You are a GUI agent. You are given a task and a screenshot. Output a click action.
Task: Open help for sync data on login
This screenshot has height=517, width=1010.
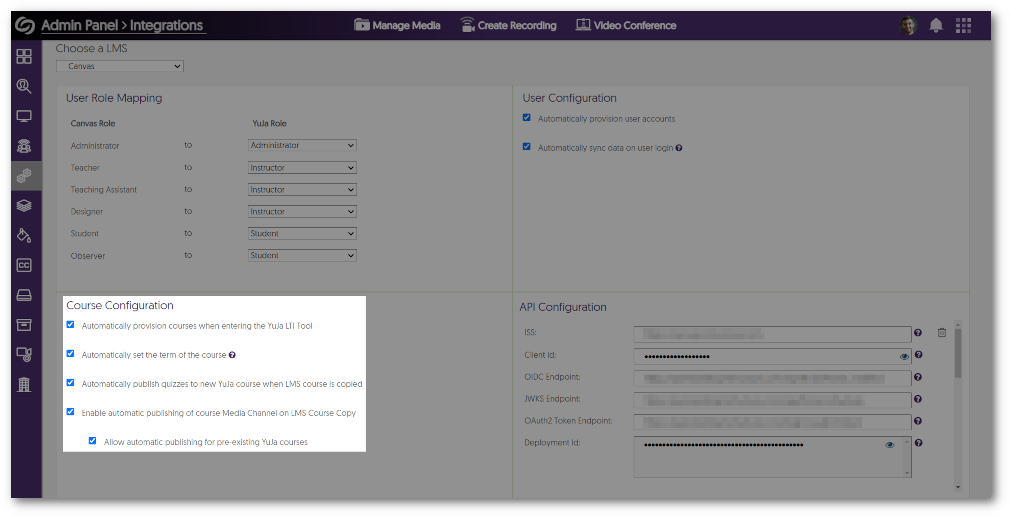click(679, 148)
